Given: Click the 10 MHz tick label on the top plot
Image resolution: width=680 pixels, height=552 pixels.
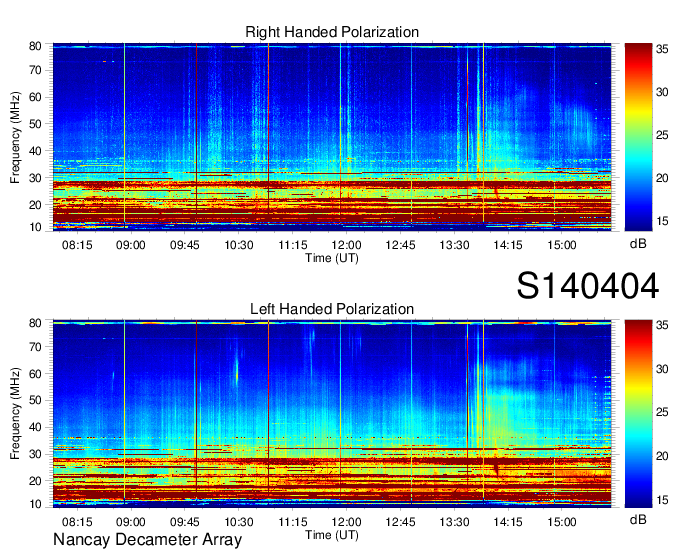Looking at the screenshot, I should tap(35, 227).
